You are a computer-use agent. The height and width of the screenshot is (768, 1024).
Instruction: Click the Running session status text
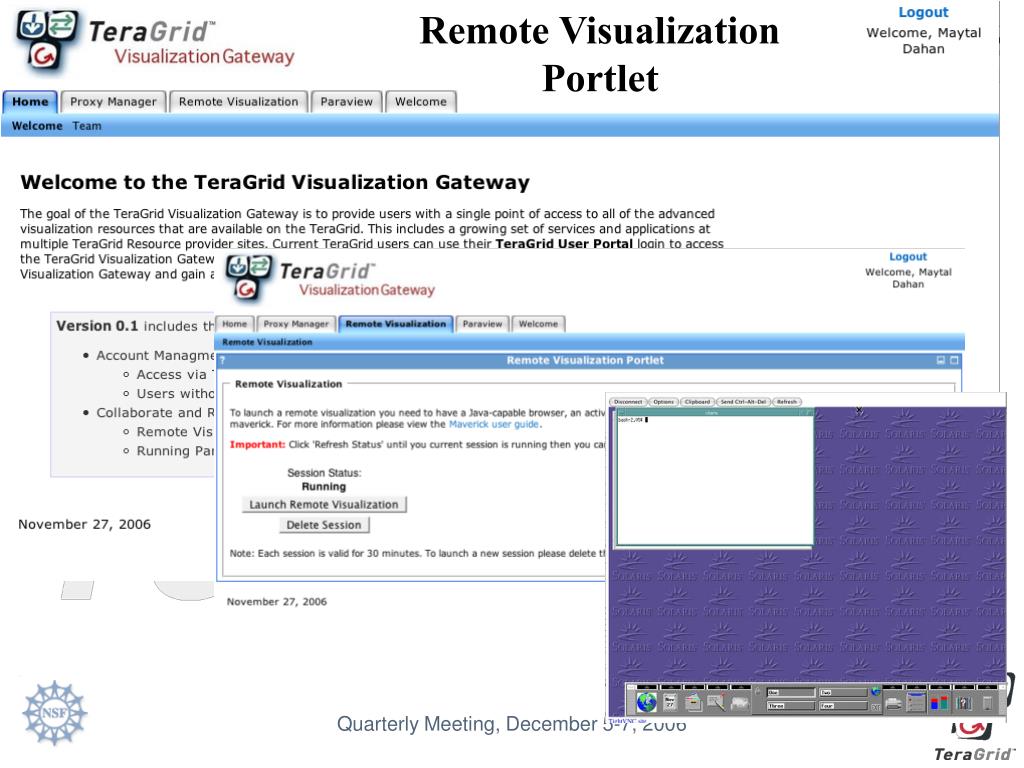[x=324, y=487]
